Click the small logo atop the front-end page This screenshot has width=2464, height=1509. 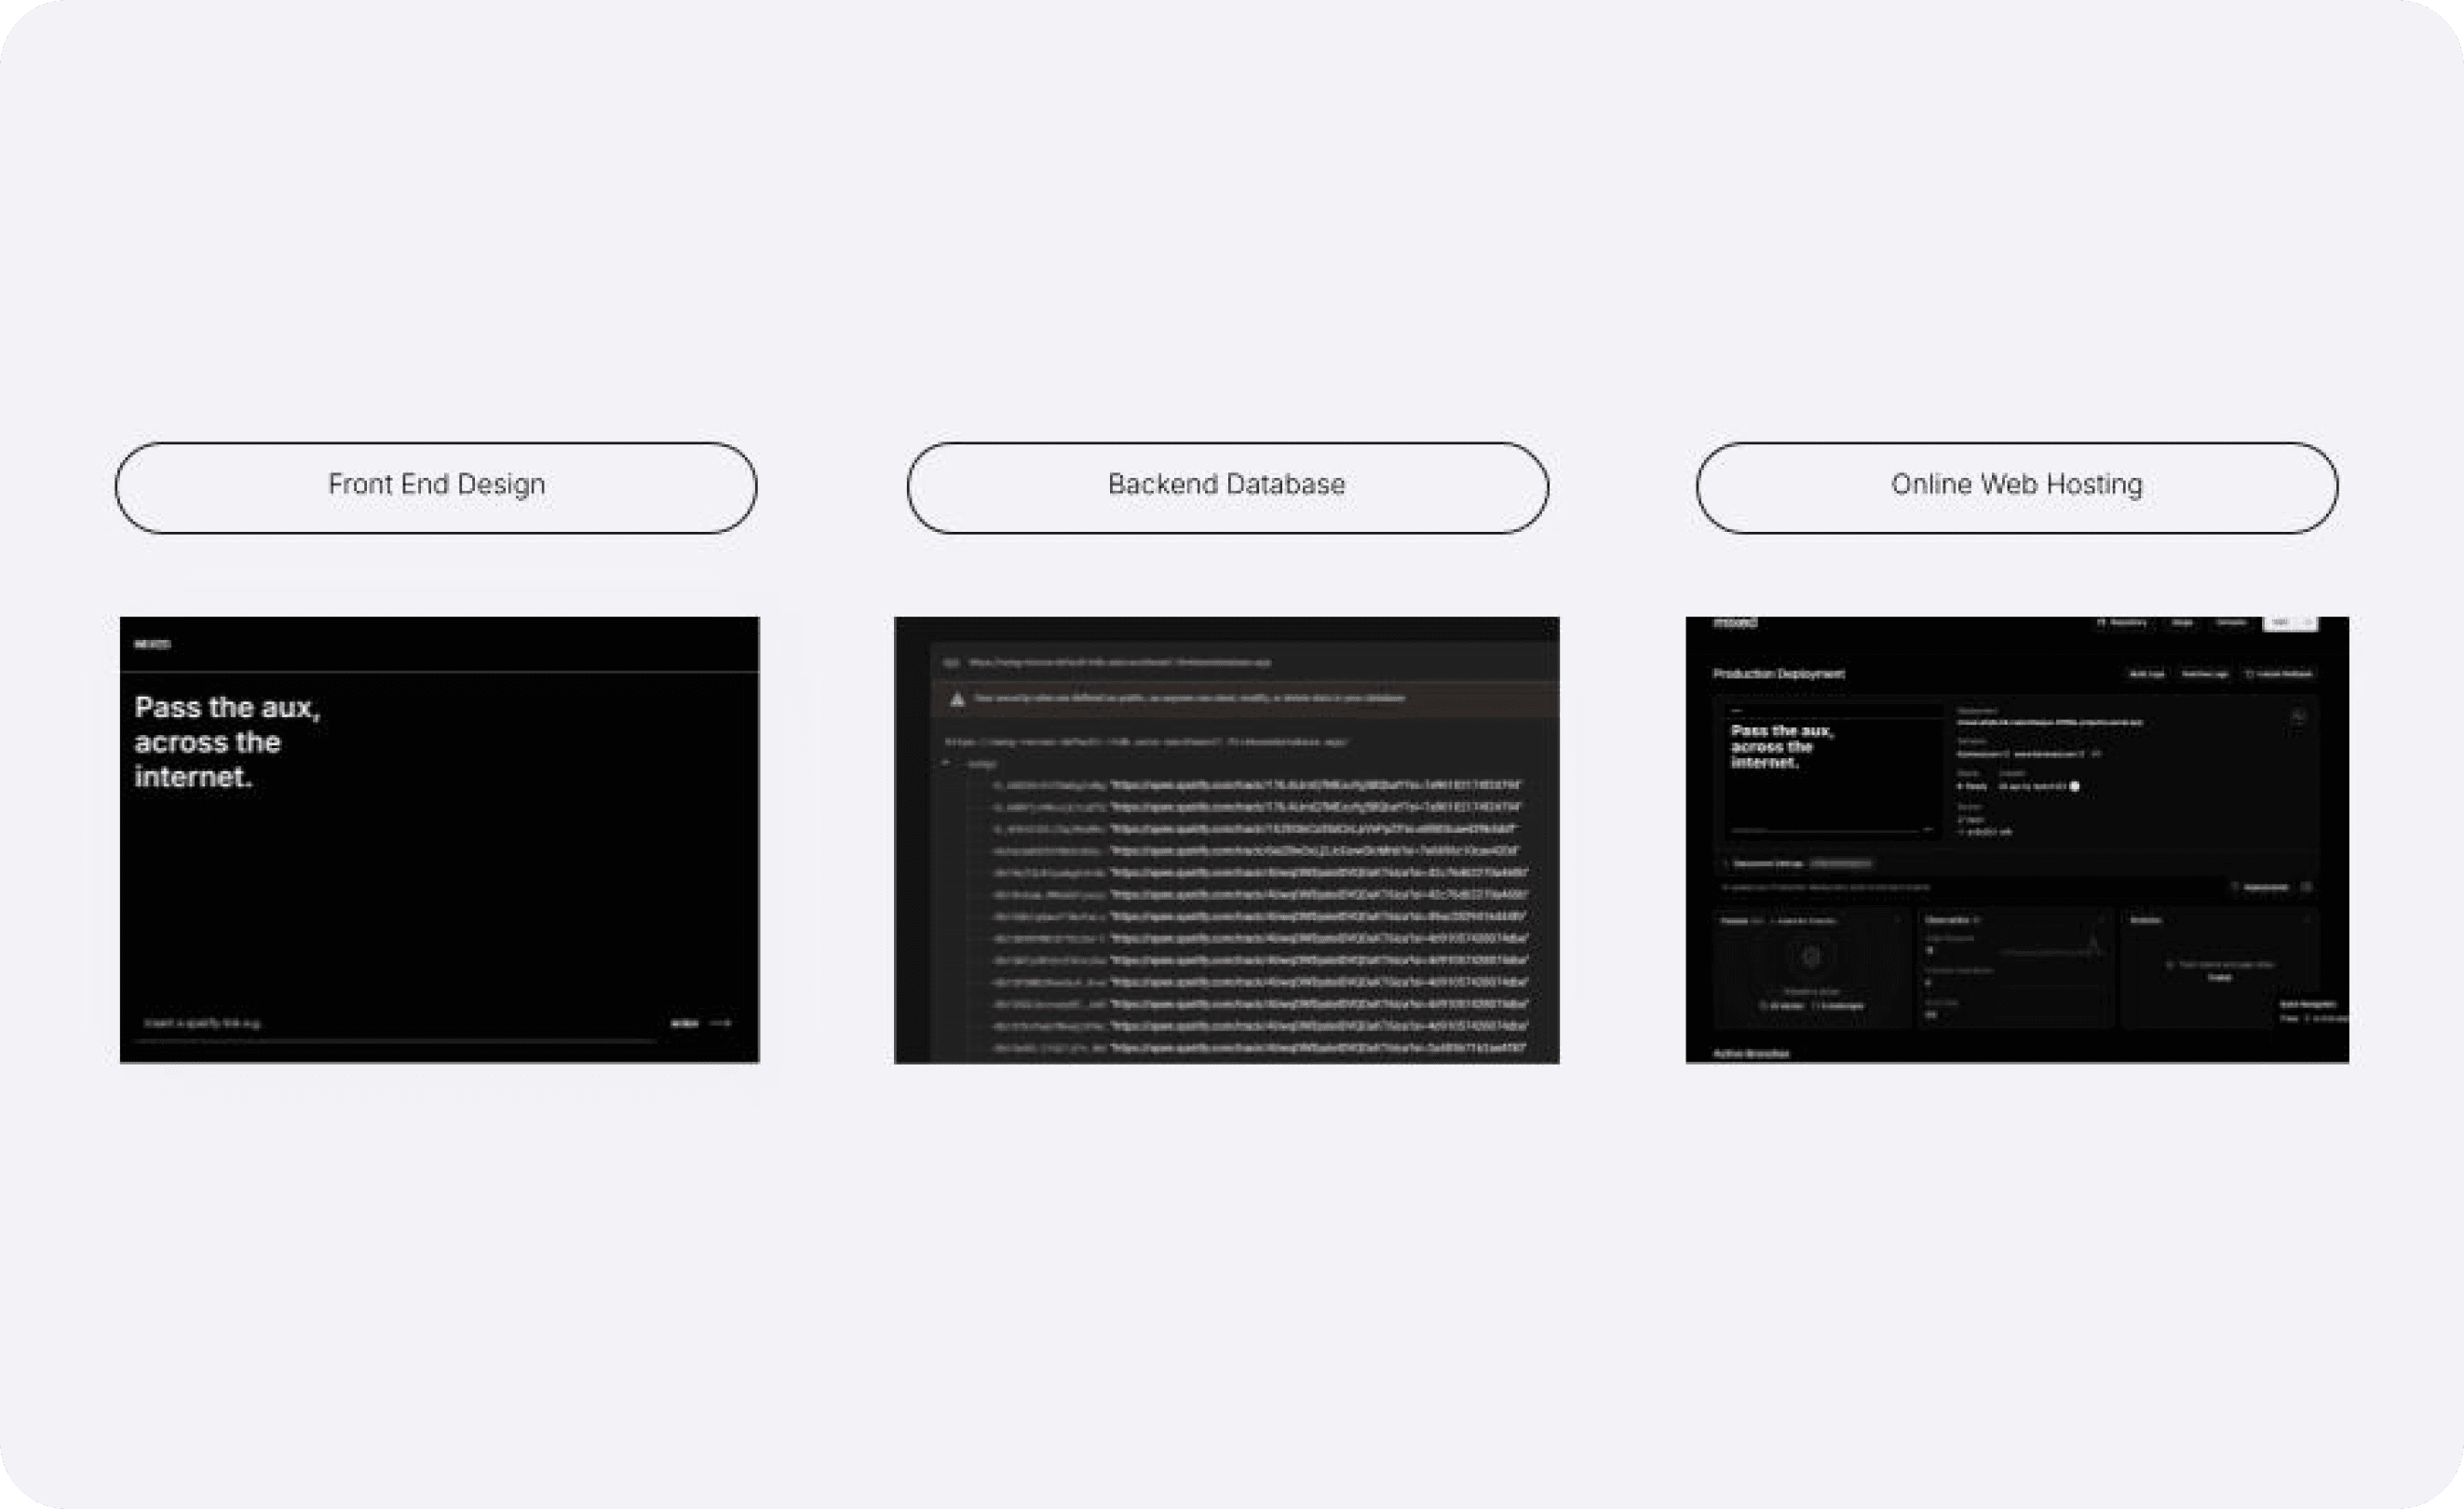(152, 644)
